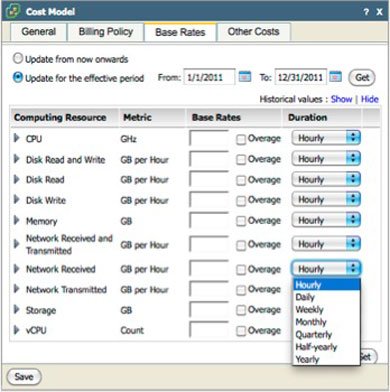The image size is (390, 392).
Task: Click Memory base rate input field
Action: (209, 220)
